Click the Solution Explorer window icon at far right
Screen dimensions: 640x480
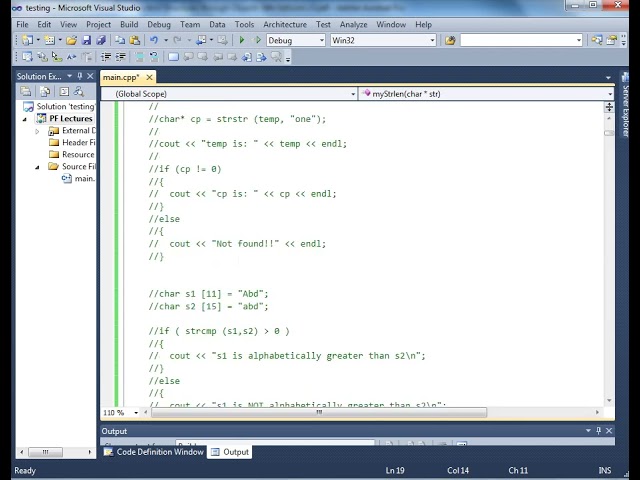coord(597,40)
